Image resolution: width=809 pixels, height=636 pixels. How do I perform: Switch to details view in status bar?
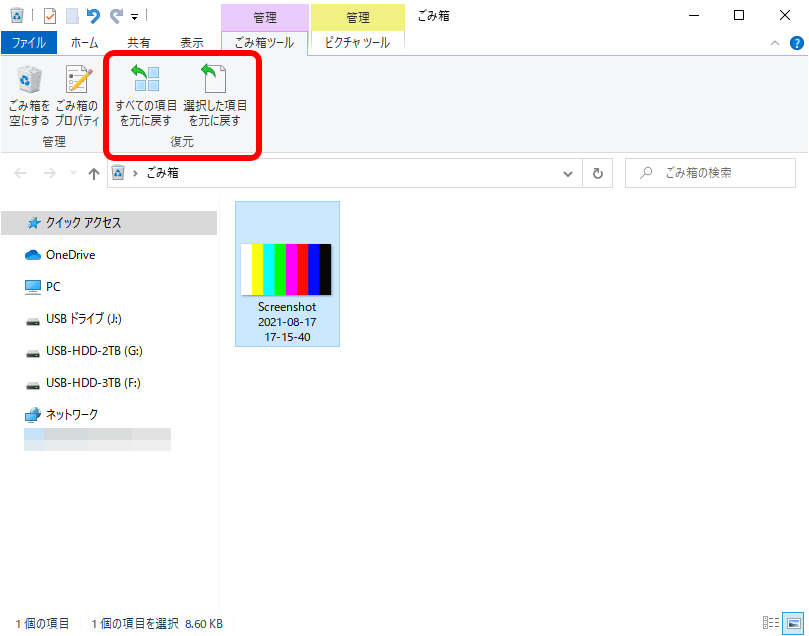(x=771, y=623)
